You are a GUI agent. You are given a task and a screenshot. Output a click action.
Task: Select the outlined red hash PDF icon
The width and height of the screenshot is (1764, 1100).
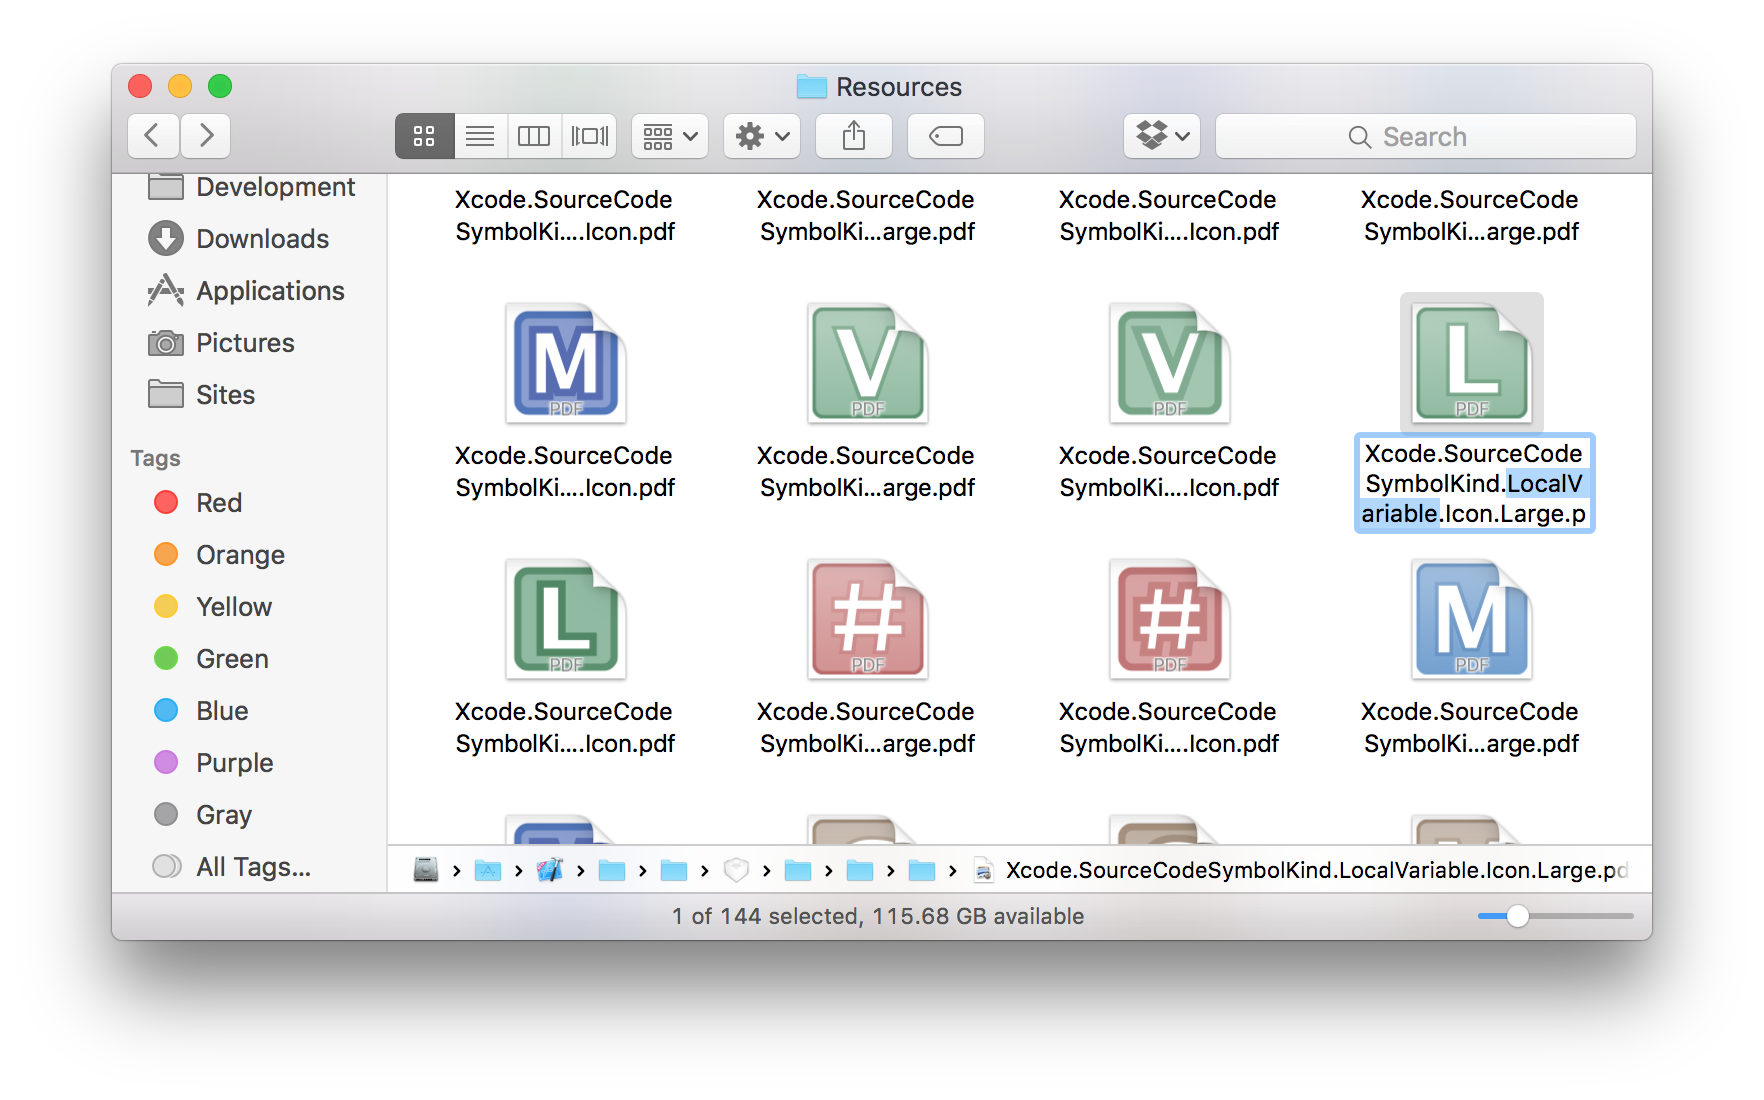pos(1170,620)
